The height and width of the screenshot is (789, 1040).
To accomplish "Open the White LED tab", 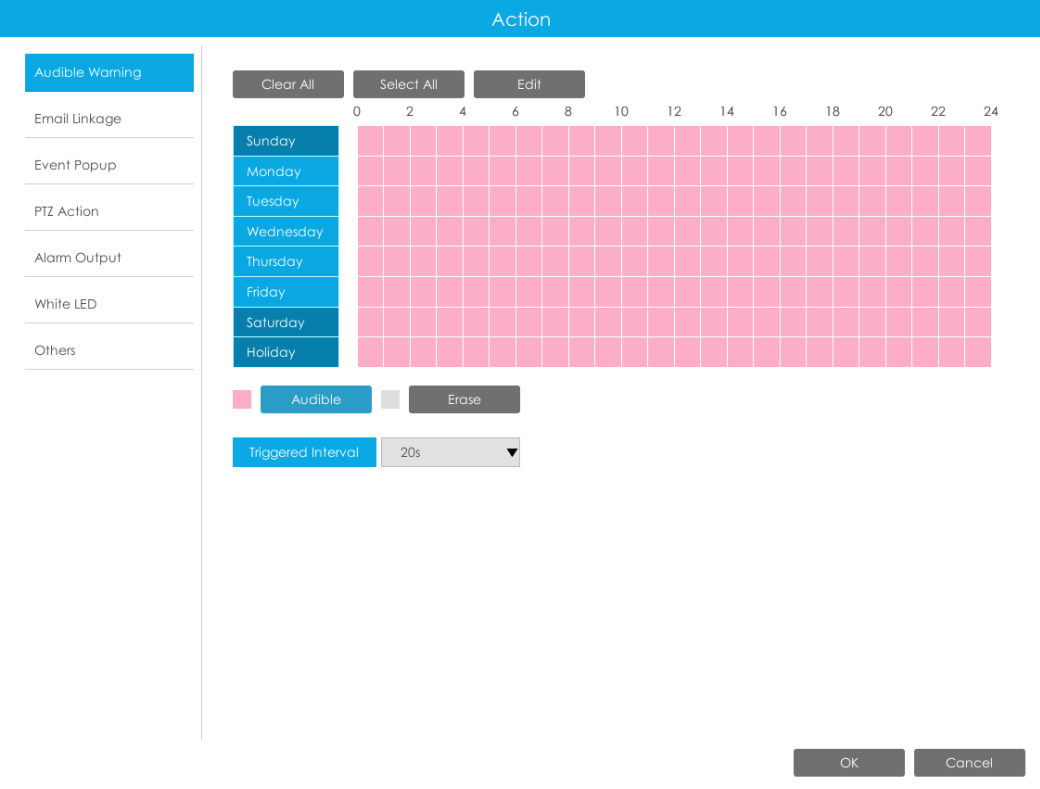I will tap(109, 304).
